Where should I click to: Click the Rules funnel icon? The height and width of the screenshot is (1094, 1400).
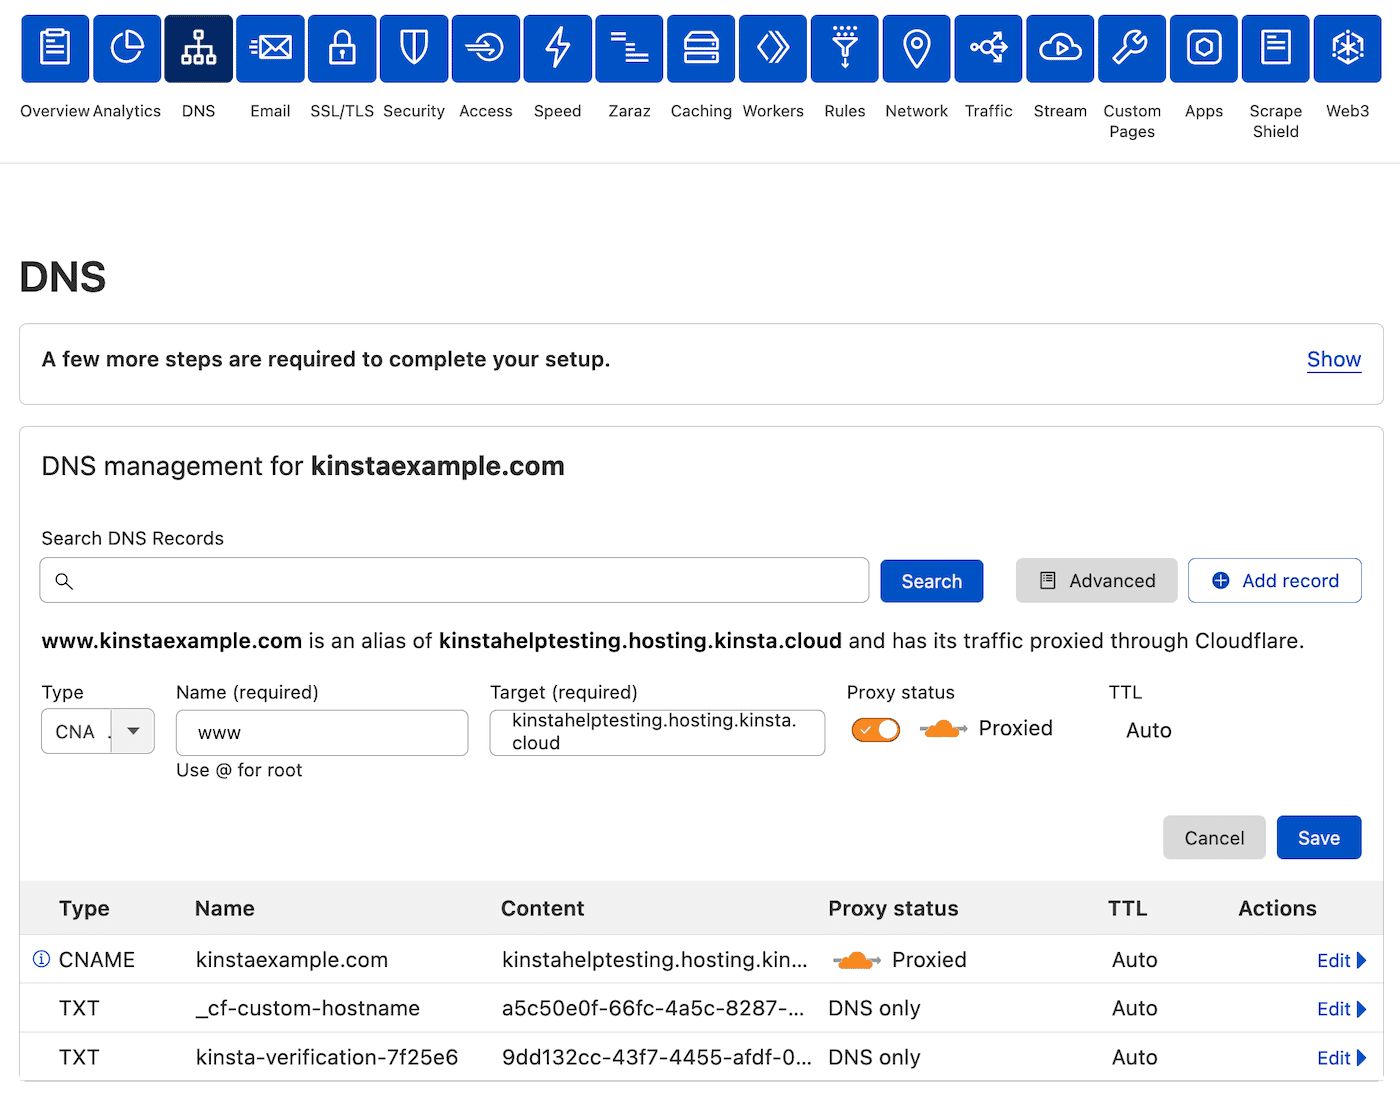844,48
